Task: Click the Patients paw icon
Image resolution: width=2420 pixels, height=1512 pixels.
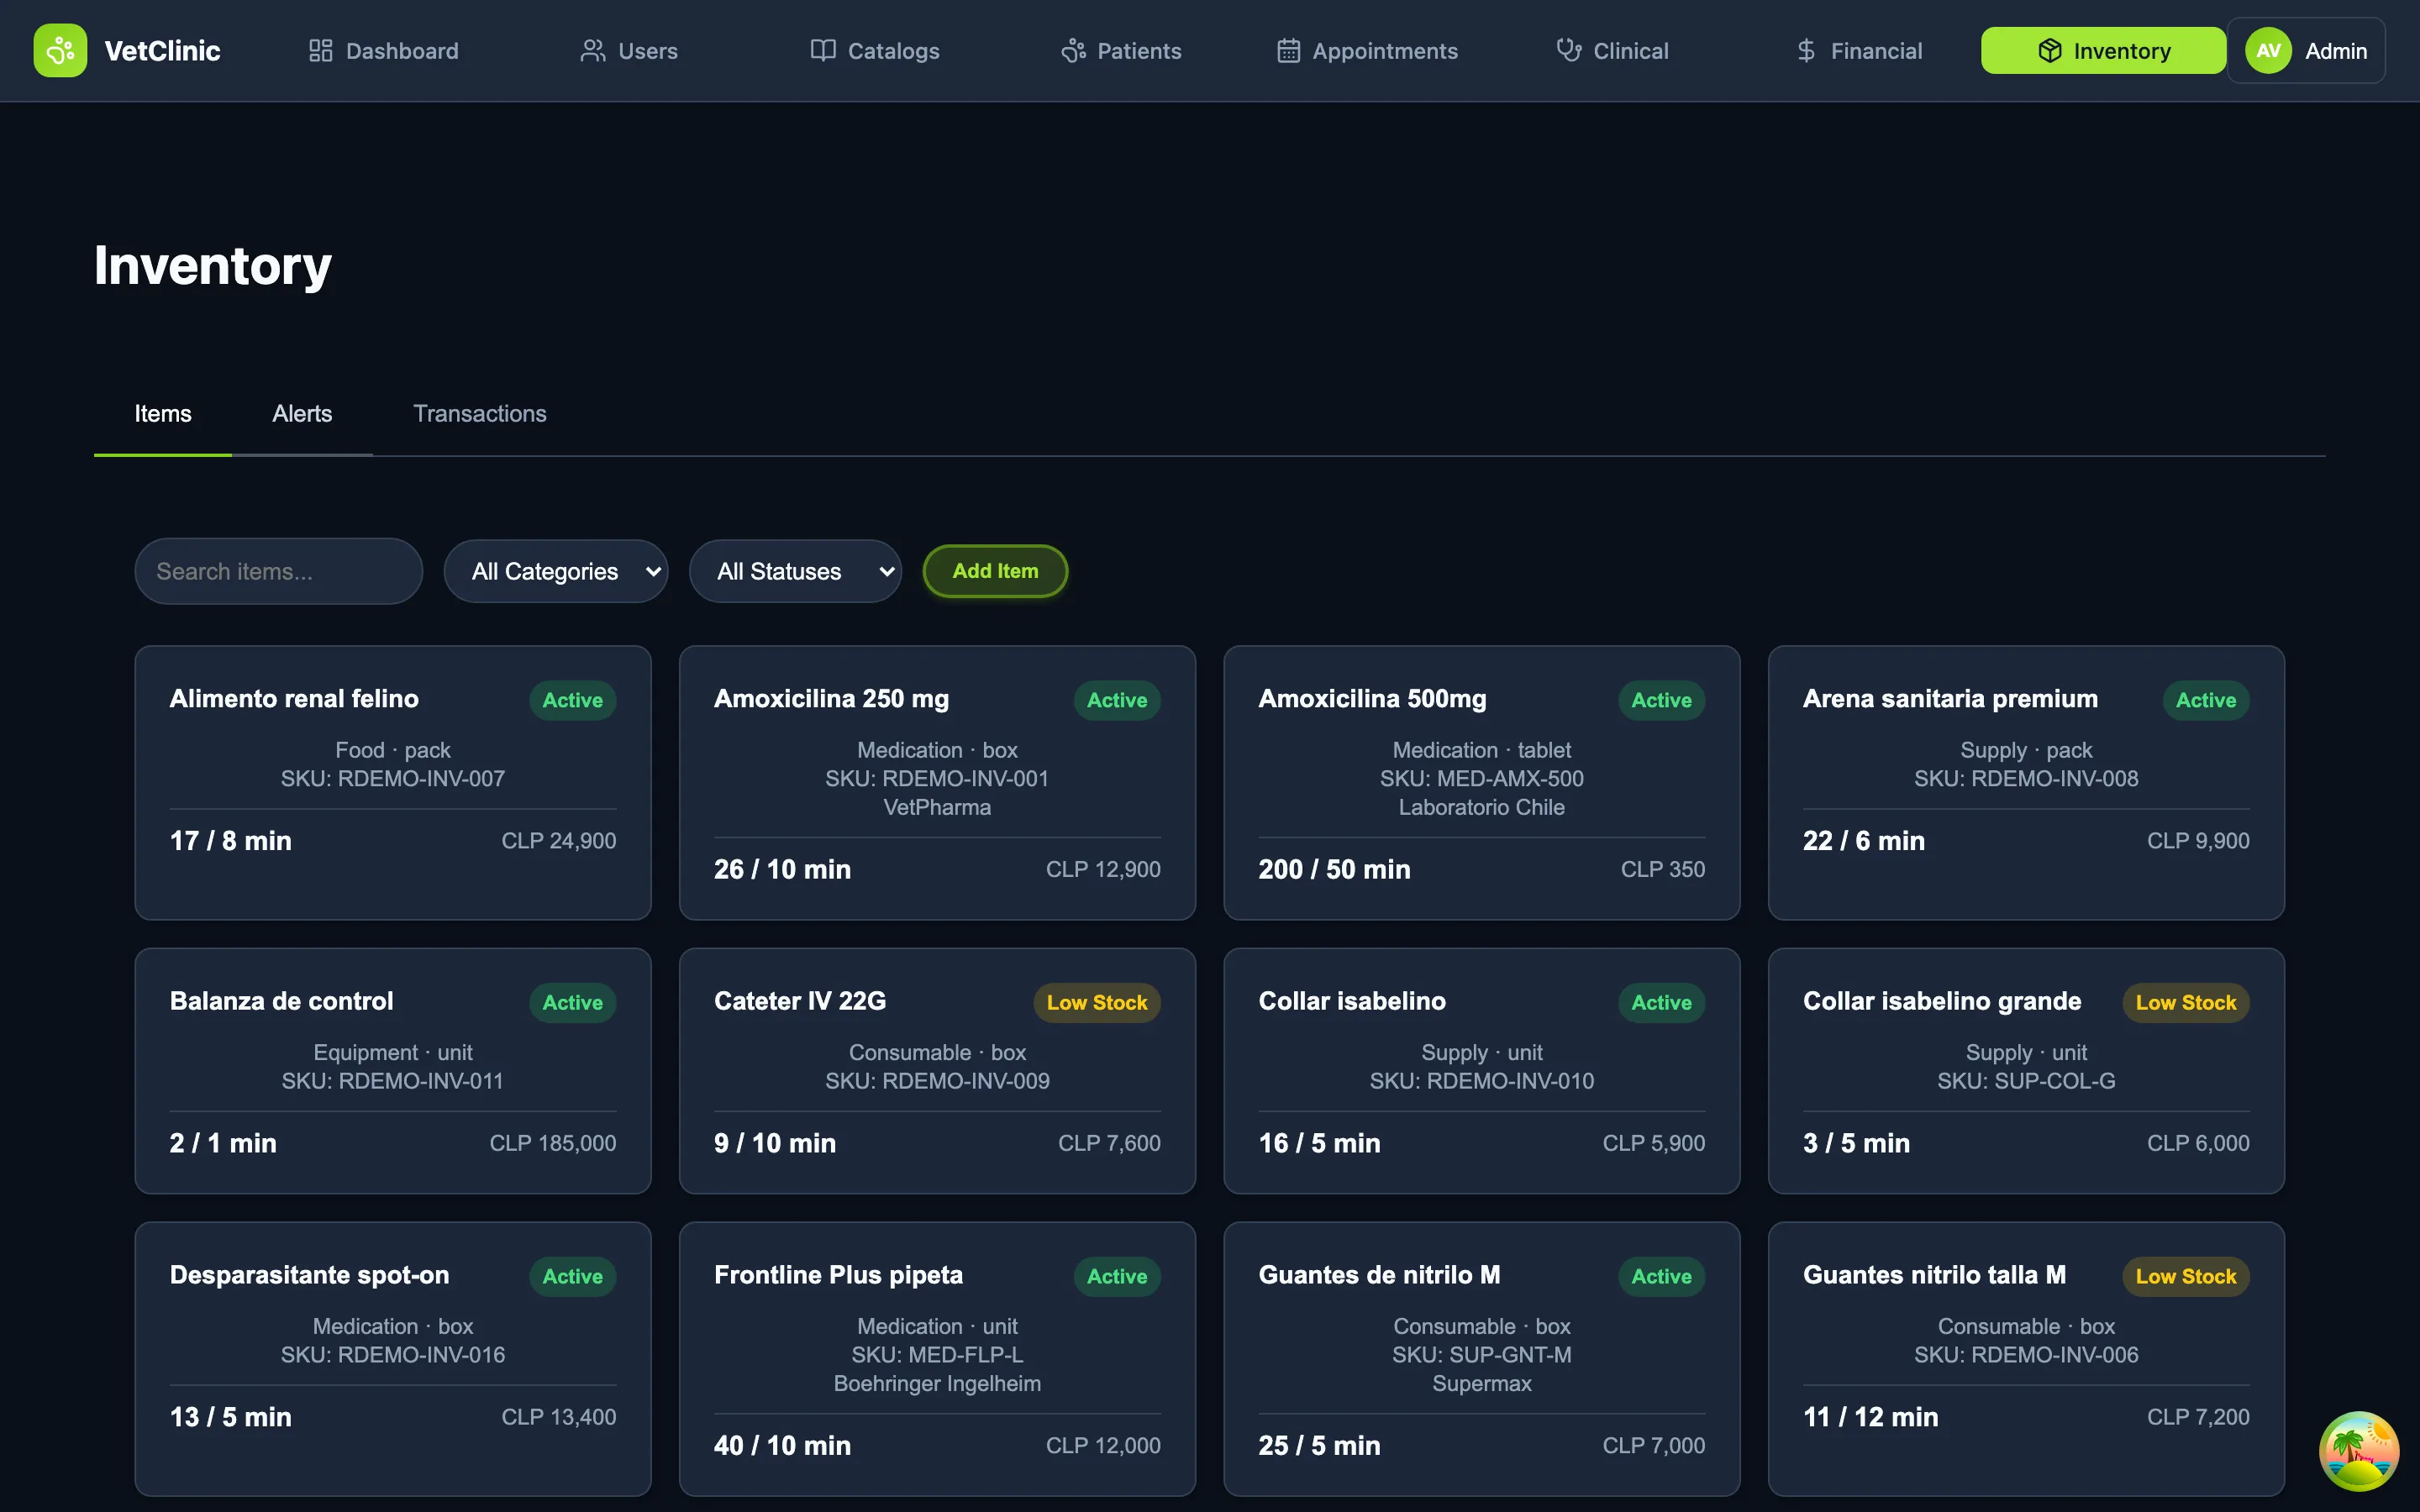Action: tap(1073, 50)
